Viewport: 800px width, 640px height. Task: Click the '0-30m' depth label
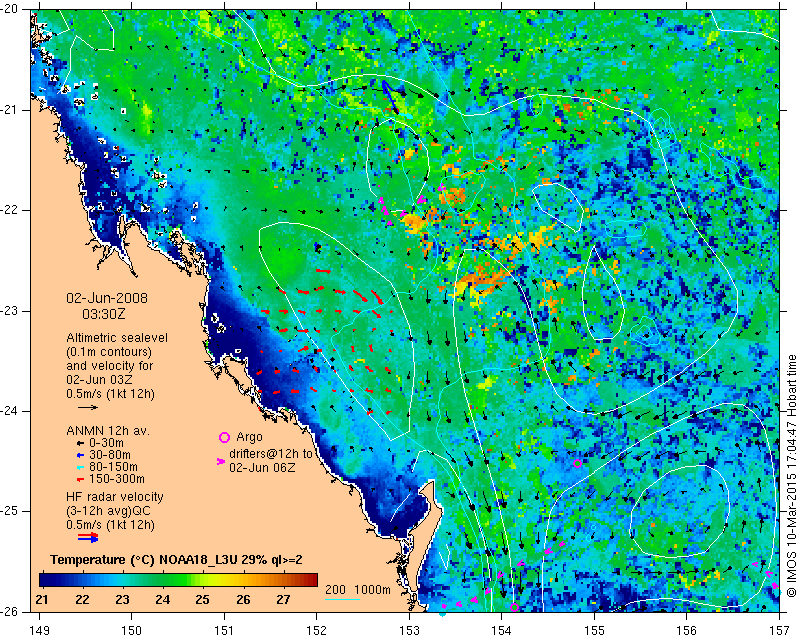pyautogui.click(x=106, y=443)
